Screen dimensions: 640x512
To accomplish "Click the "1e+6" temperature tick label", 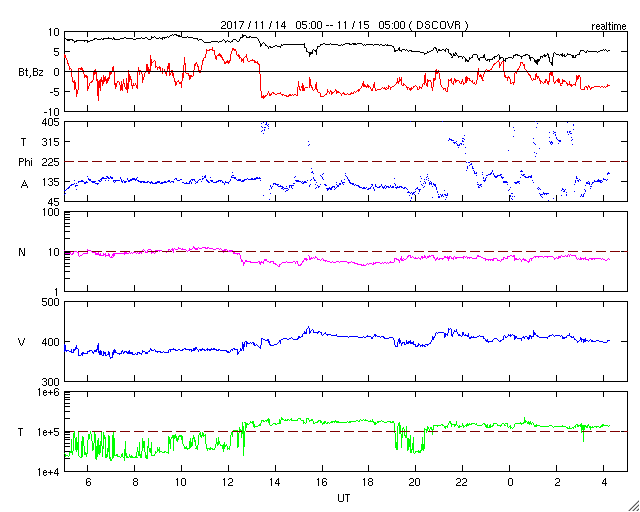I will pos(49,392).
